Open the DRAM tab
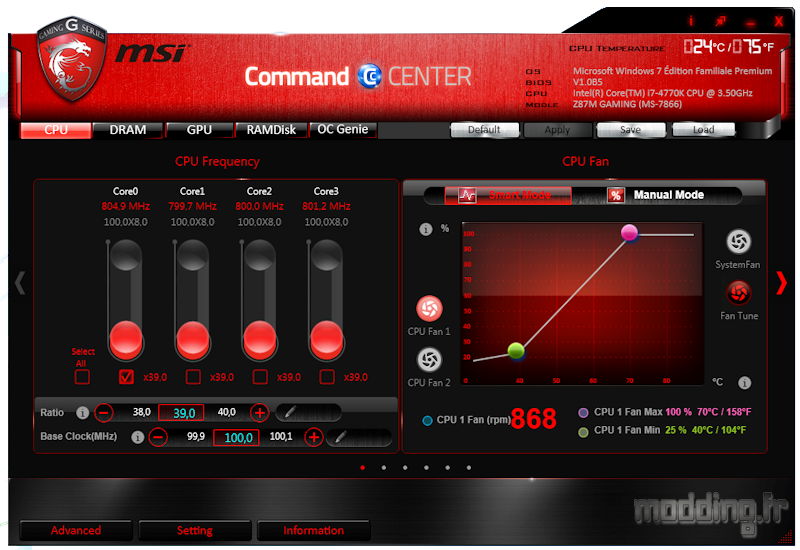This screenshot has width=800, height=550. 128,130
